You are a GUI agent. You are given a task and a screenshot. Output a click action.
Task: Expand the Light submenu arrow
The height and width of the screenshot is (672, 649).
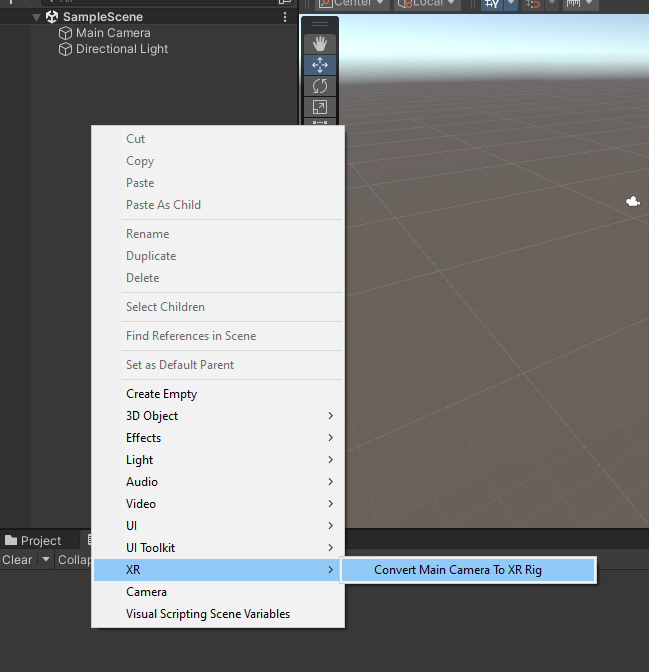tap(331, 460)
